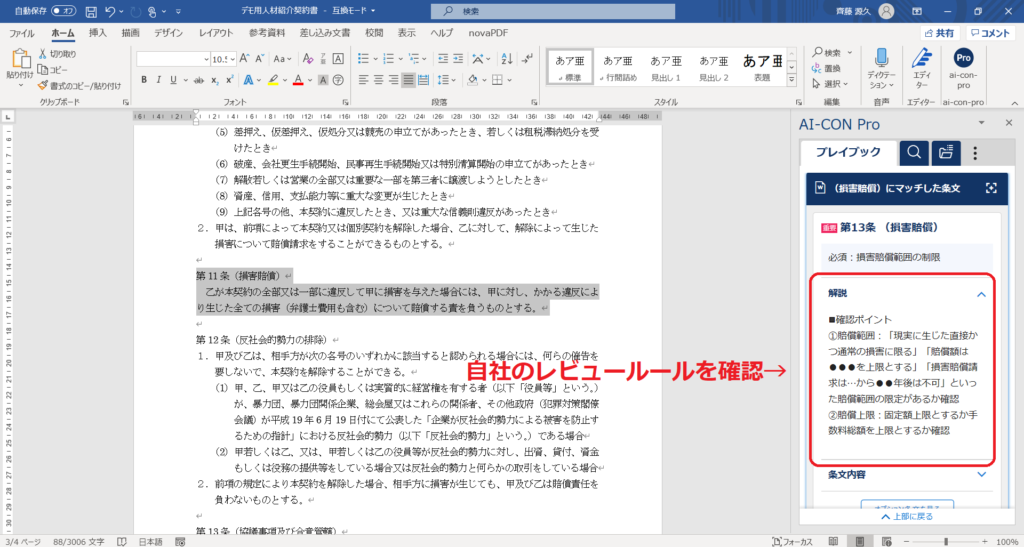Image resolution: width=1024 pixels, height=547 pixels.
Task: Cut the selection with 切り取り
Action: coord(57,54)
